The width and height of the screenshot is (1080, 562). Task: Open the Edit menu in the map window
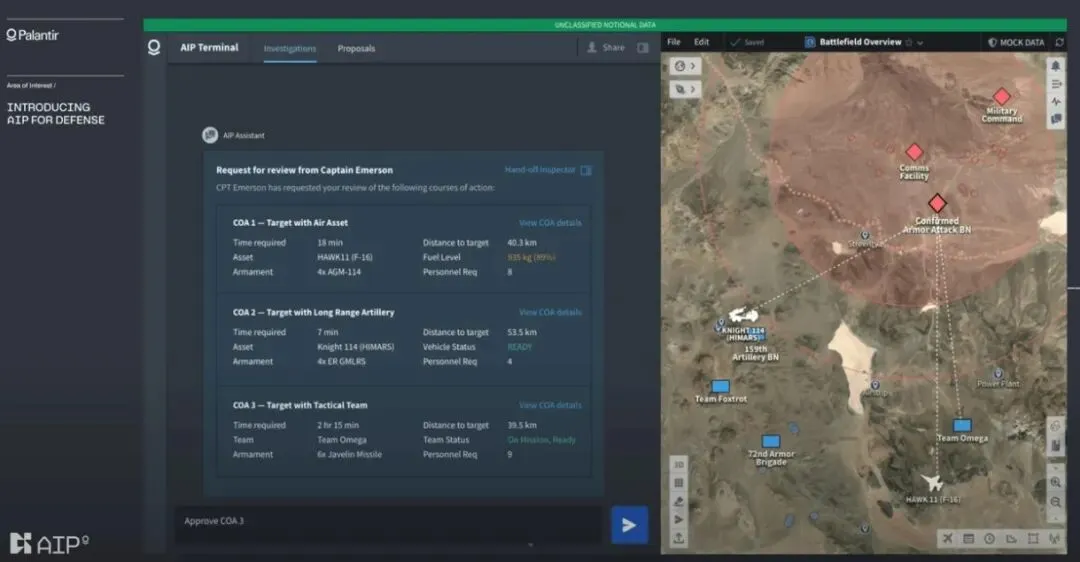coord(701,42)
